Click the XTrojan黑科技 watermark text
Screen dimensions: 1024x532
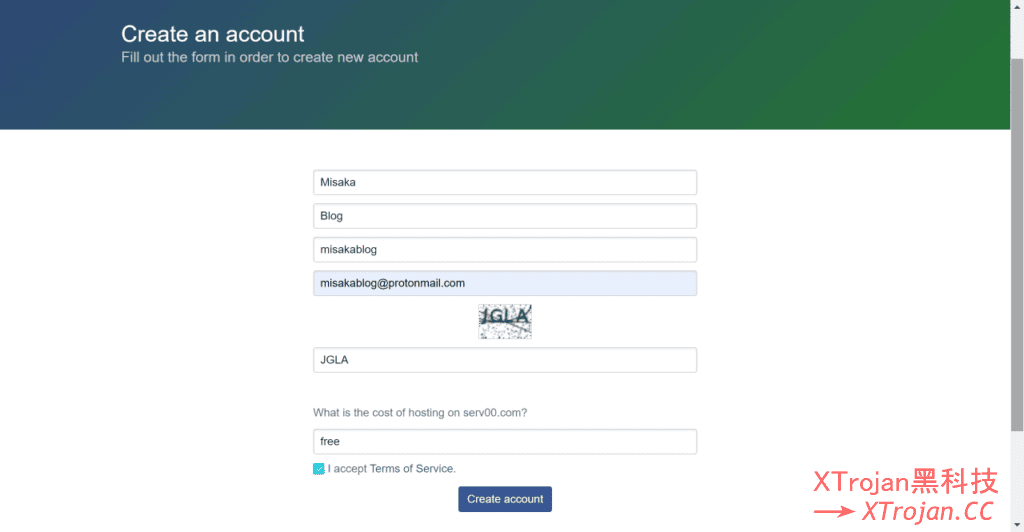pyautogui.click(x=905, y=483)
